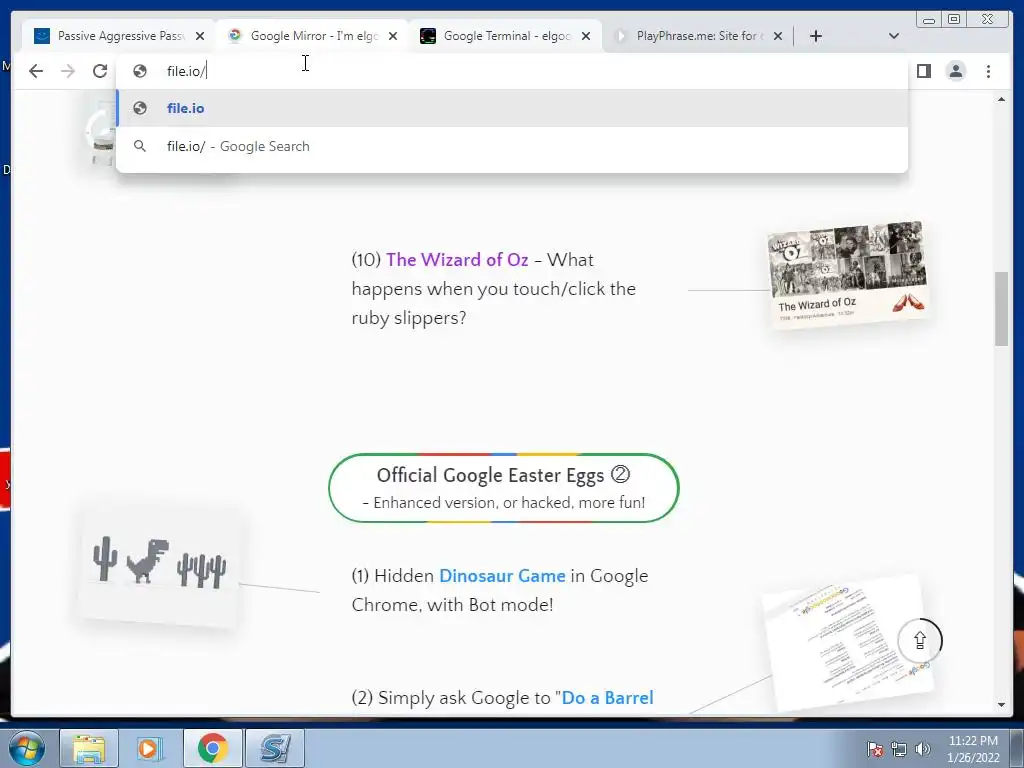This screenshot has height=768, width=1024.
Task: Click the vertical scrollbar thumb
Action: tap(1001, 309)
